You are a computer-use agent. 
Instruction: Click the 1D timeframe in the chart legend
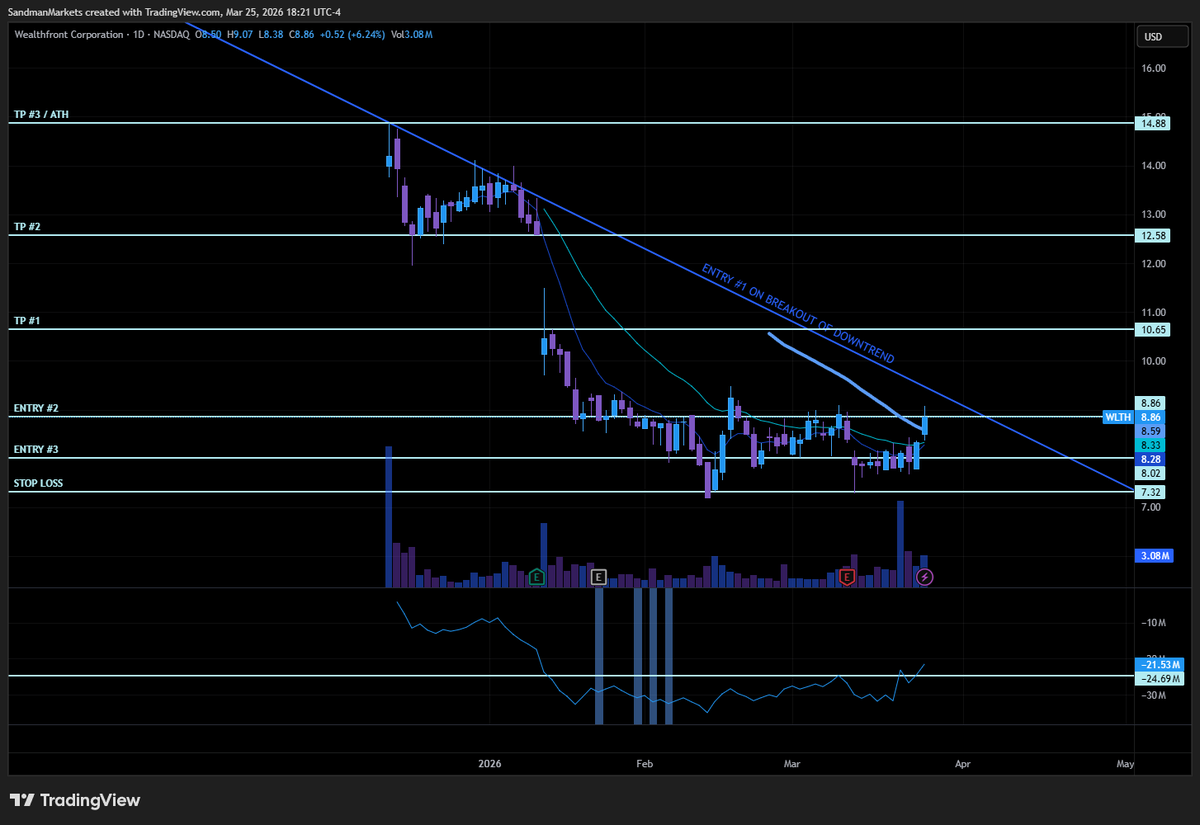click(136, 33)
